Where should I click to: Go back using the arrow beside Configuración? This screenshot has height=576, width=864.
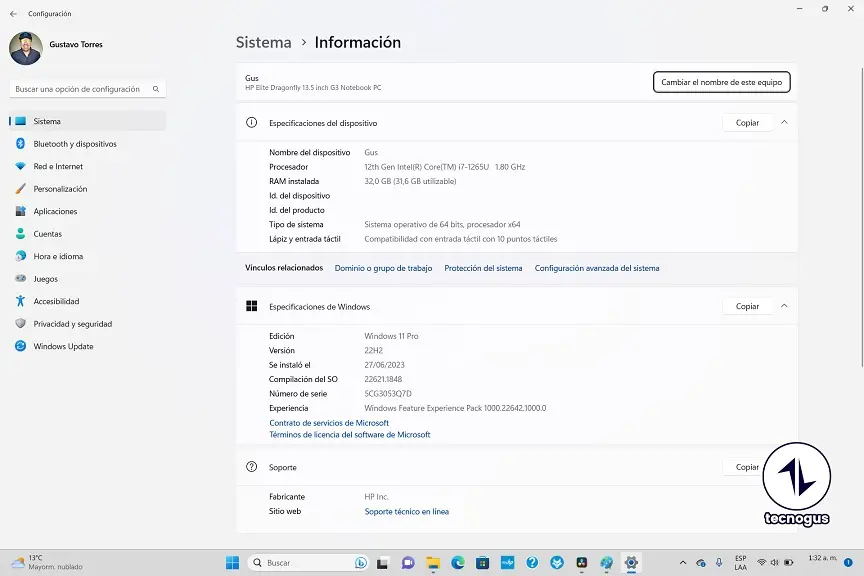(13, 14)
